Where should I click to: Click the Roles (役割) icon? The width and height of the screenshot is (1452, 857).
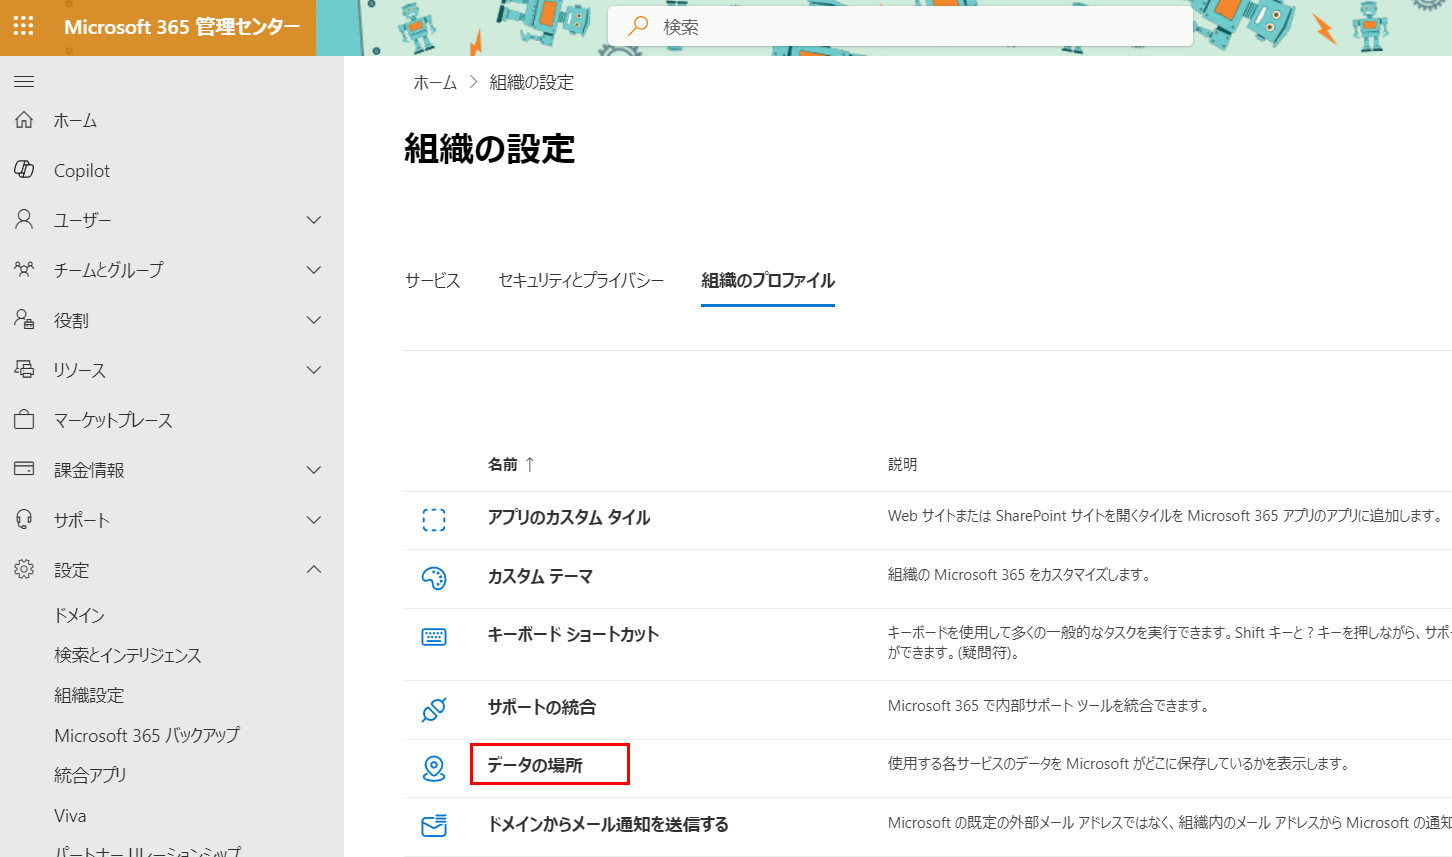tap(24, 319)
